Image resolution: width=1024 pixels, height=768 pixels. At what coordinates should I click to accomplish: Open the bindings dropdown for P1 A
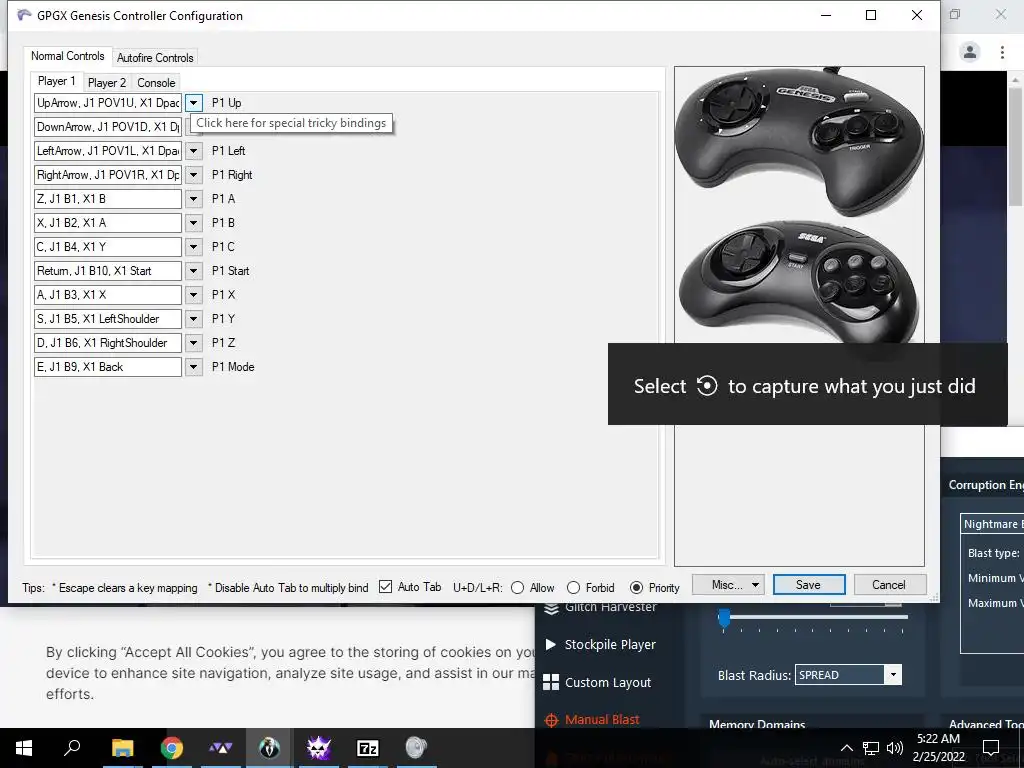(193, 199)
